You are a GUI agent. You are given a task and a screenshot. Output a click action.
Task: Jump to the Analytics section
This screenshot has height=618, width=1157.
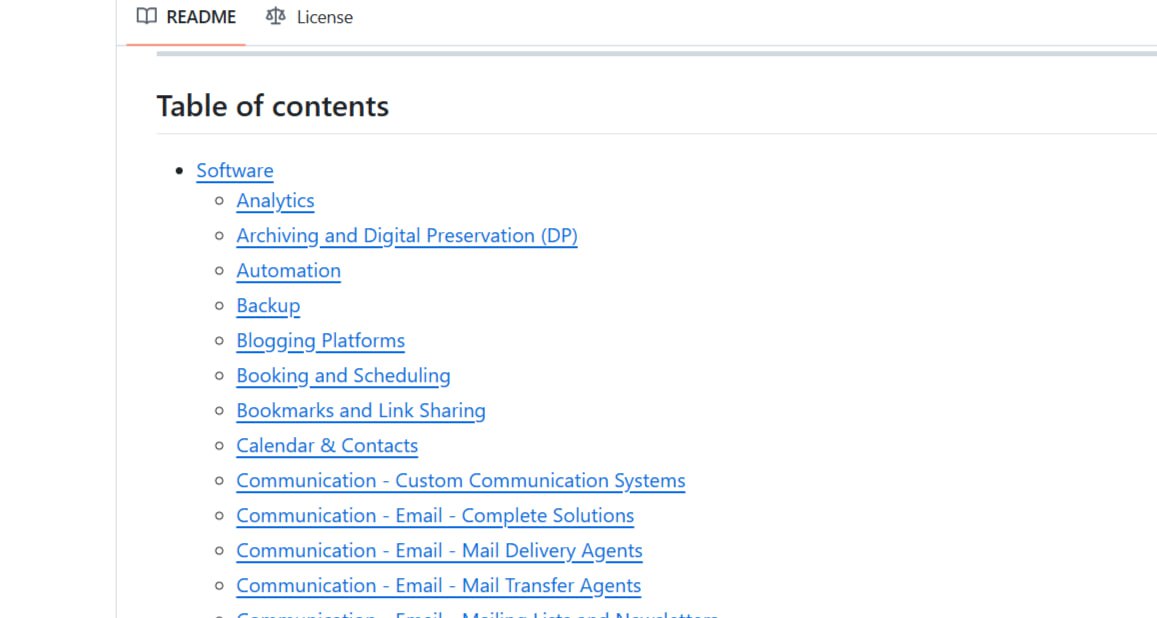275,201
